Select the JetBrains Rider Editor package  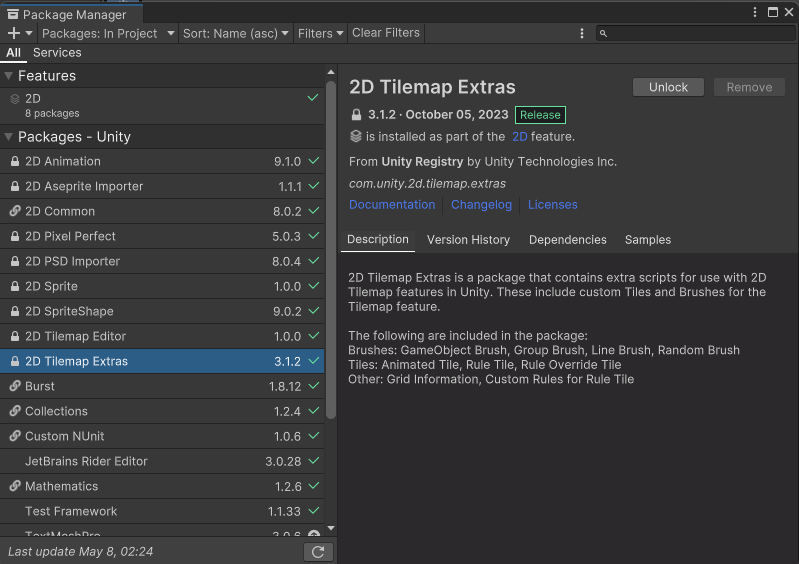[162, 461]
